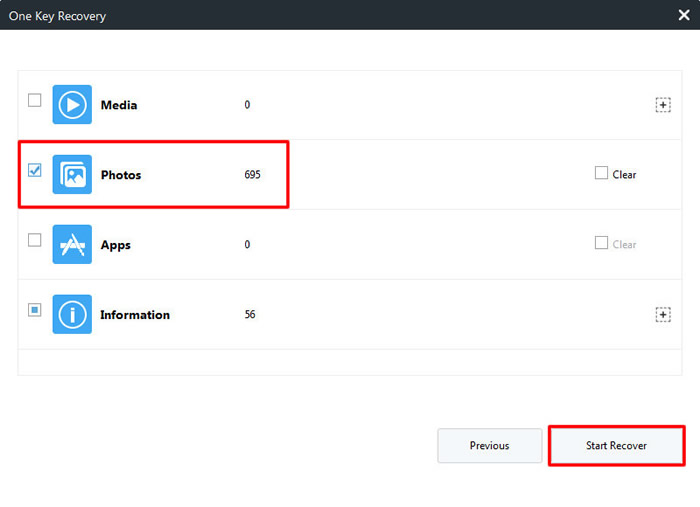This screenshot has width=700, height=507.
Task: Uncheck the Photos checkbox
Action: click(x=34, y=170)
